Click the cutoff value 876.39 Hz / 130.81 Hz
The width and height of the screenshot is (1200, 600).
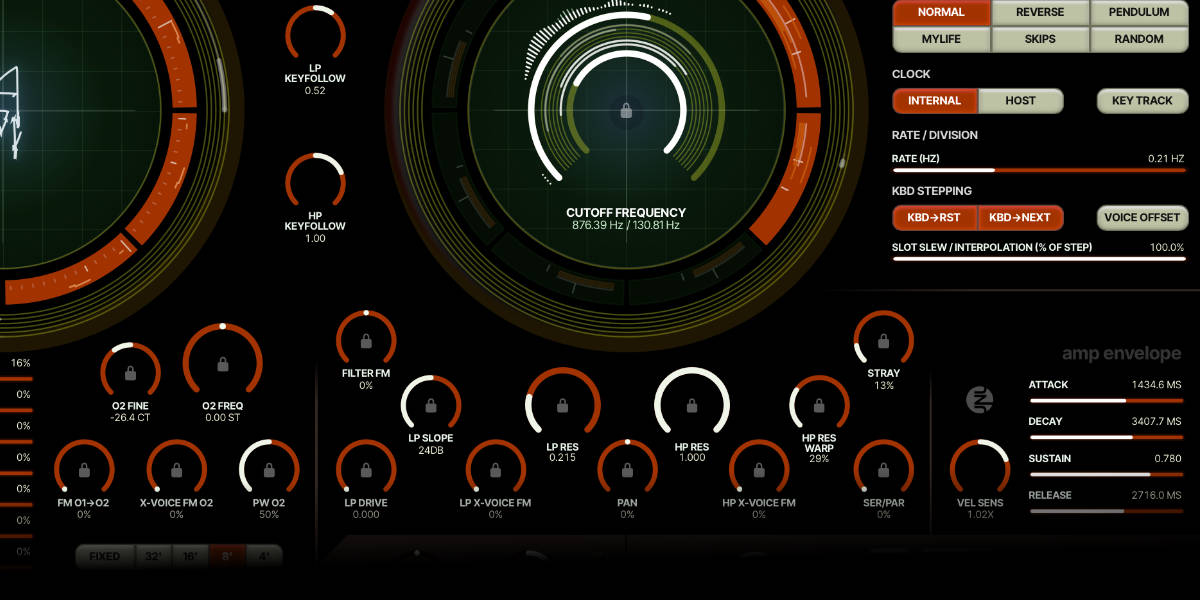pyautogui.click(x=626, y=226)
